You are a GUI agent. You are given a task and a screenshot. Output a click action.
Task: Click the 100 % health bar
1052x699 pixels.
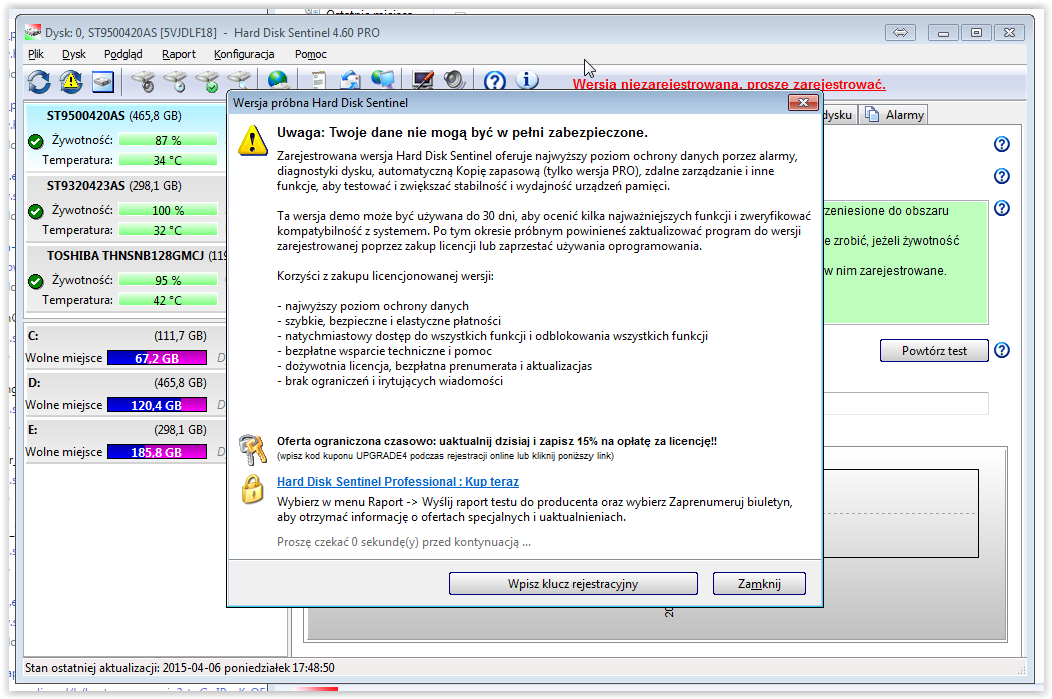(x=168, y=210)
